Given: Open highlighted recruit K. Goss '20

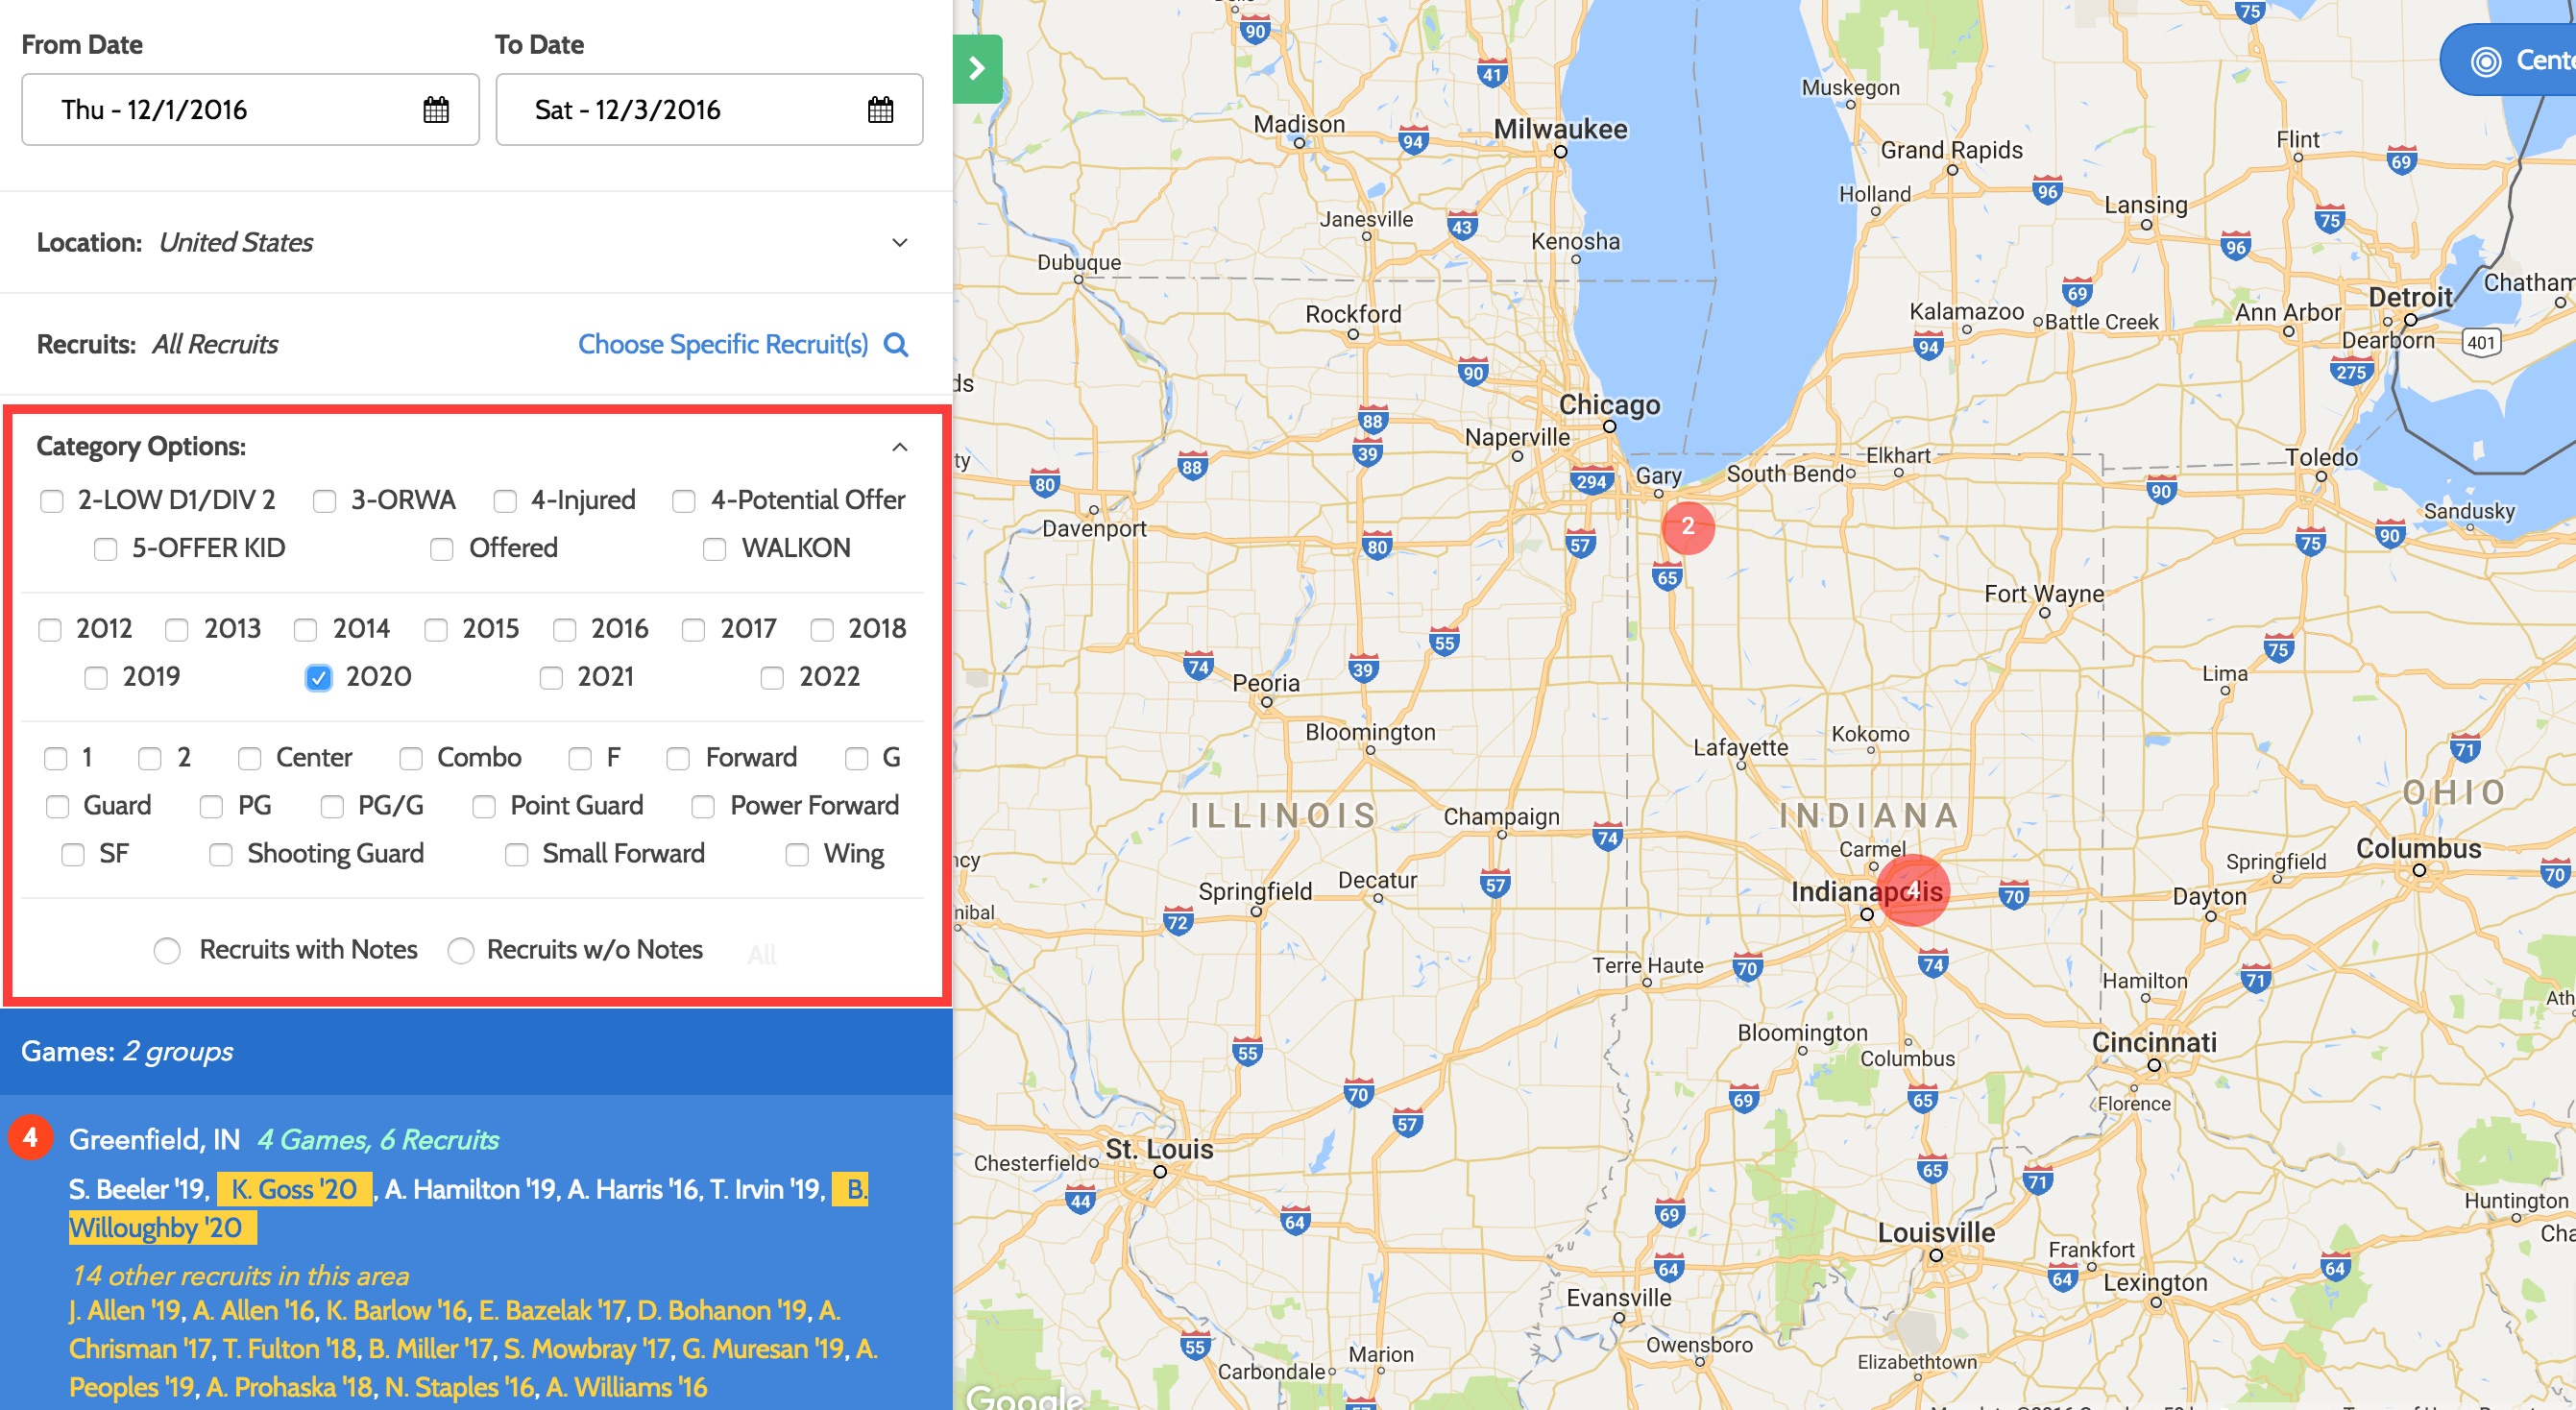Looking at the screenshot, I should (x=293, y=1189).
